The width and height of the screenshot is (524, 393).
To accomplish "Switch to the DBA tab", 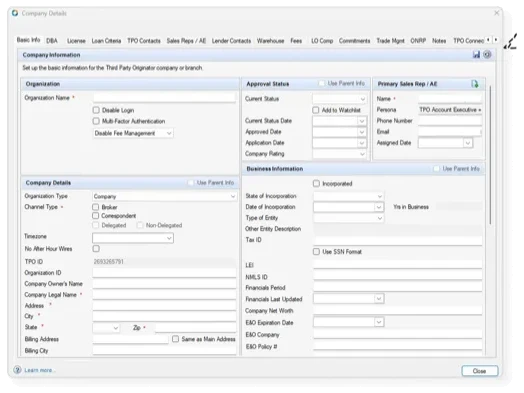I will point(52,41).
